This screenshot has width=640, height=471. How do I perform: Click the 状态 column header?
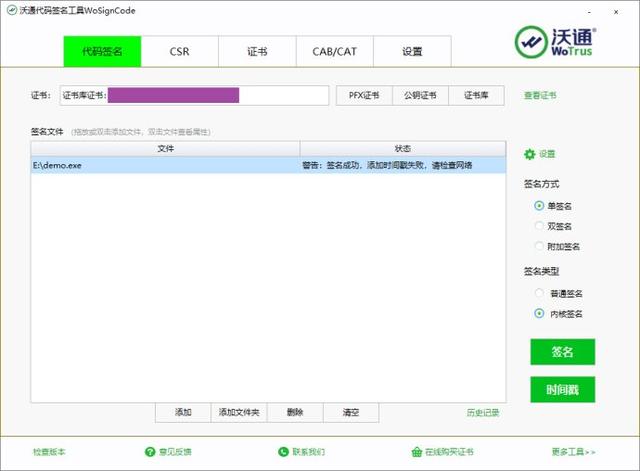403,149
